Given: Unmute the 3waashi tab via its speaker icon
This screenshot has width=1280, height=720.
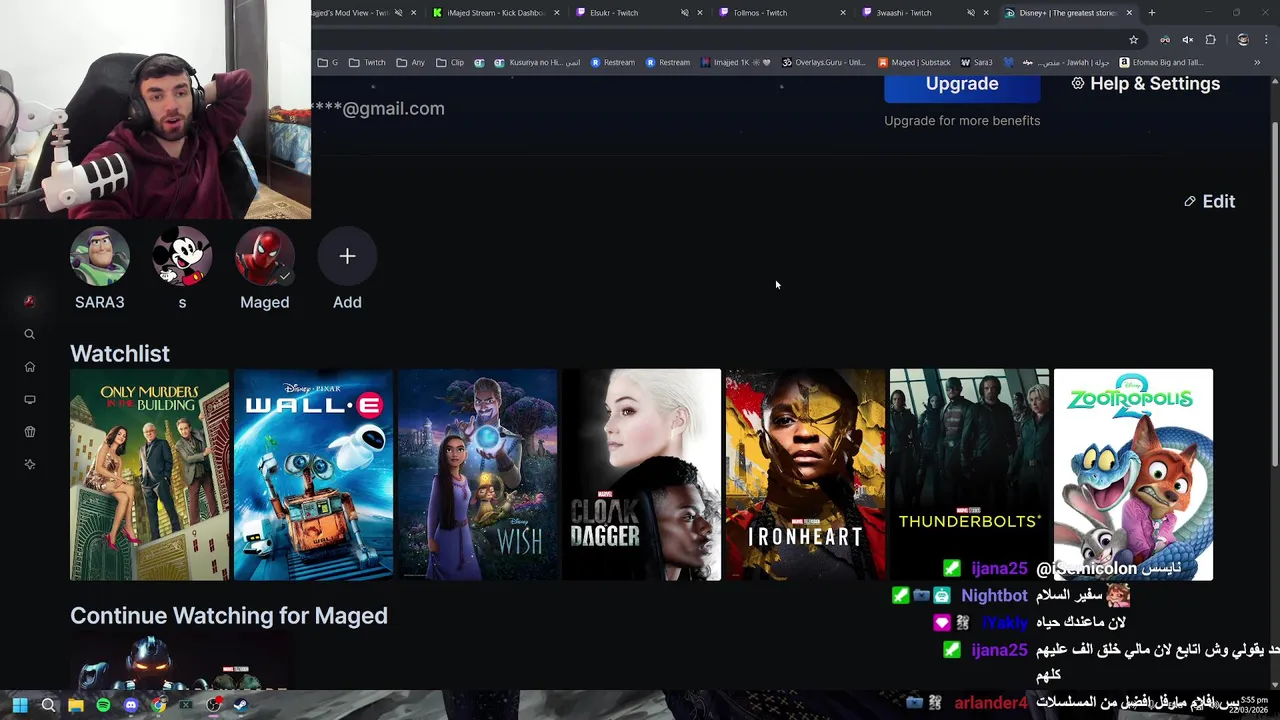Looking at the screenshot, I should (x=971, y=13).
